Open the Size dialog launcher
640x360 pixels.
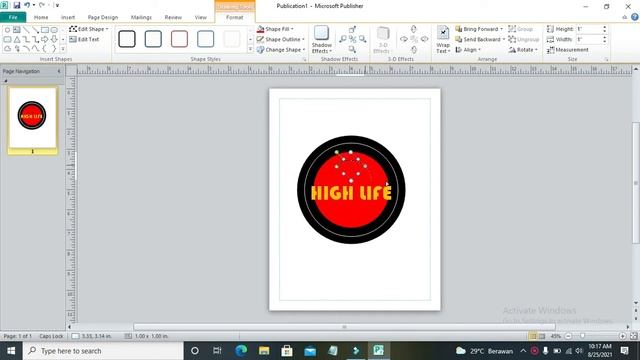tap(607, 60)
